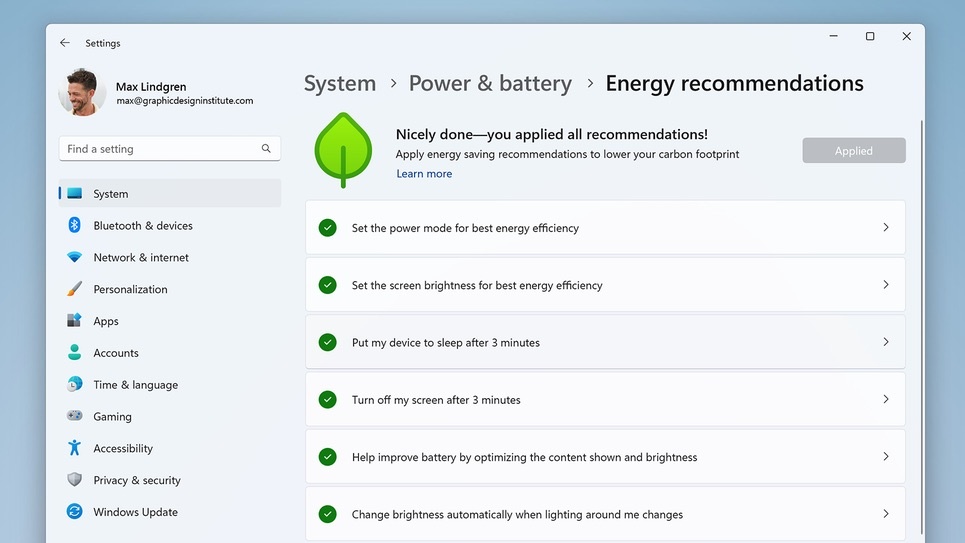The width and height of the screenshot is (965, 543).
Task: Click green checkmark beside turn off screen recommendation
Action: point(327,400)
